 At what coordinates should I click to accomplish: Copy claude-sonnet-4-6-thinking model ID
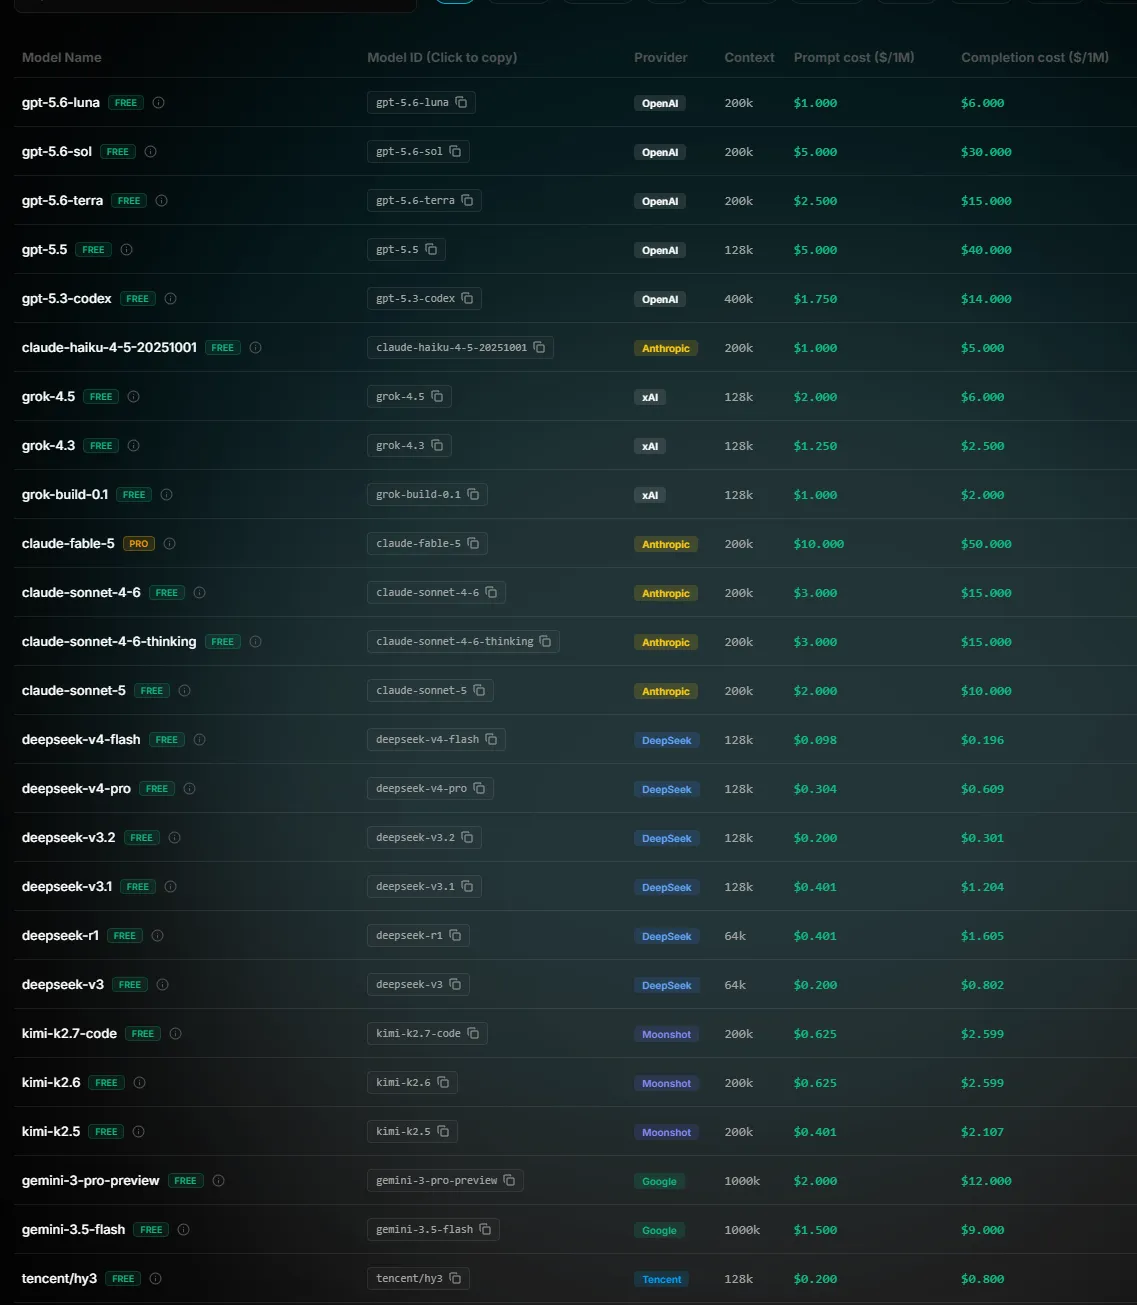(x=463, y=642)
